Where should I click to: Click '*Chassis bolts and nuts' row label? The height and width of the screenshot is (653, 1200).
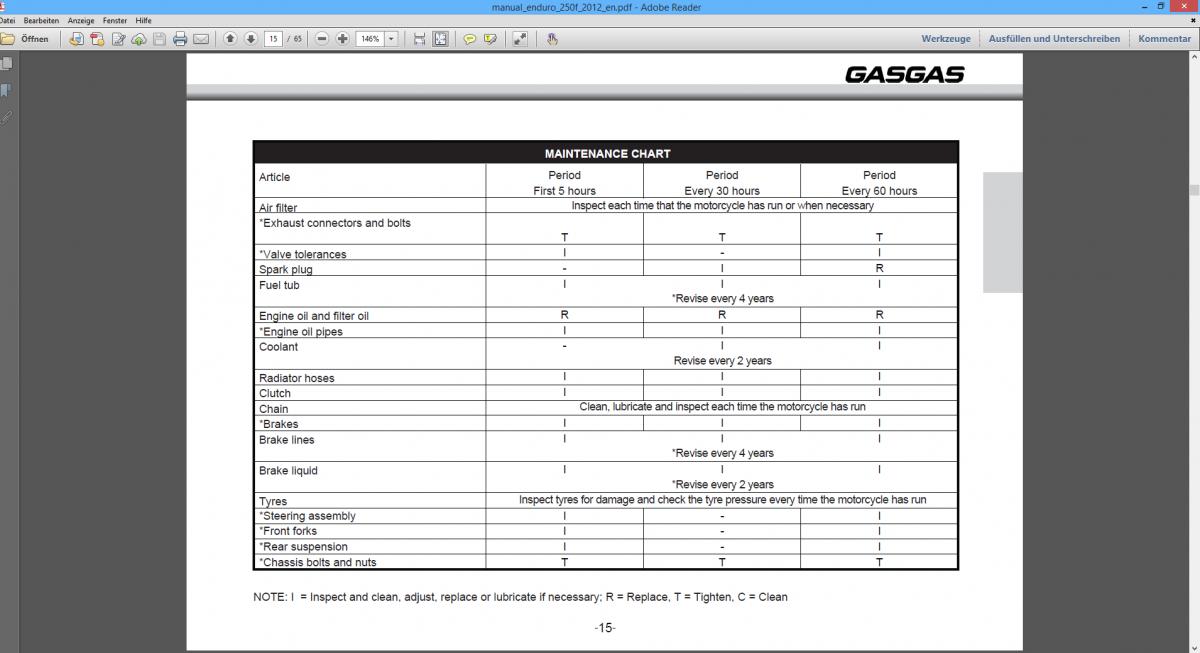coord(318,562)
